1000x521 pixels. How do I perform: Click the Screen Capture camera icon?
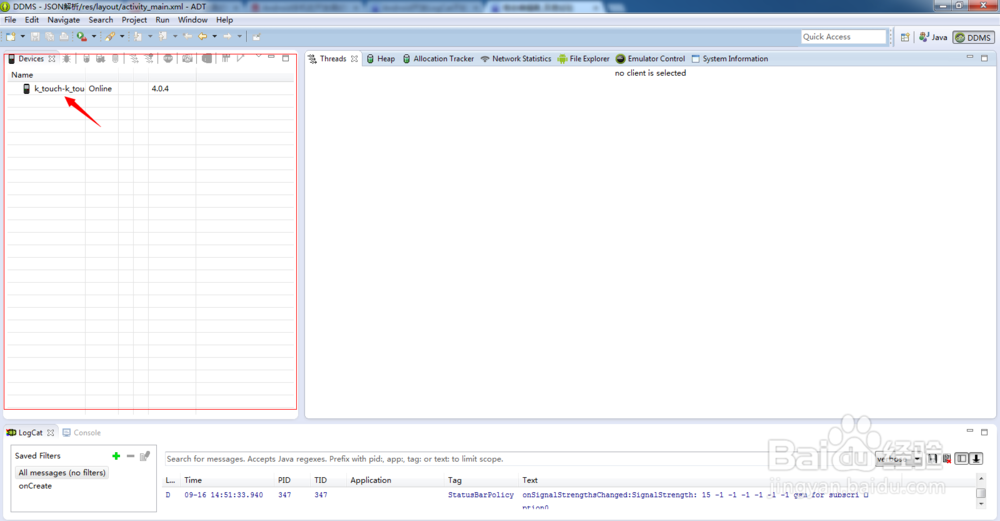click(187, 59)
